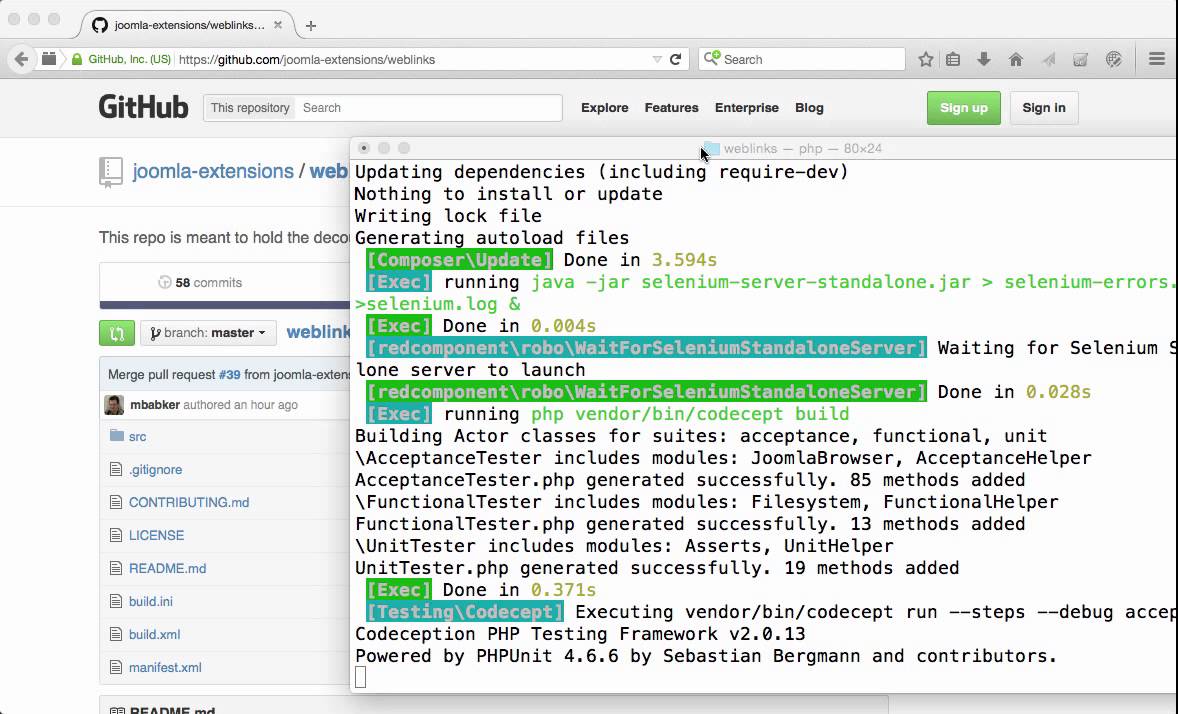Image resolution: width=1178 pixels, height=714 pixels.
Task: Open the Blog menu item
Action: coord(809,107)
